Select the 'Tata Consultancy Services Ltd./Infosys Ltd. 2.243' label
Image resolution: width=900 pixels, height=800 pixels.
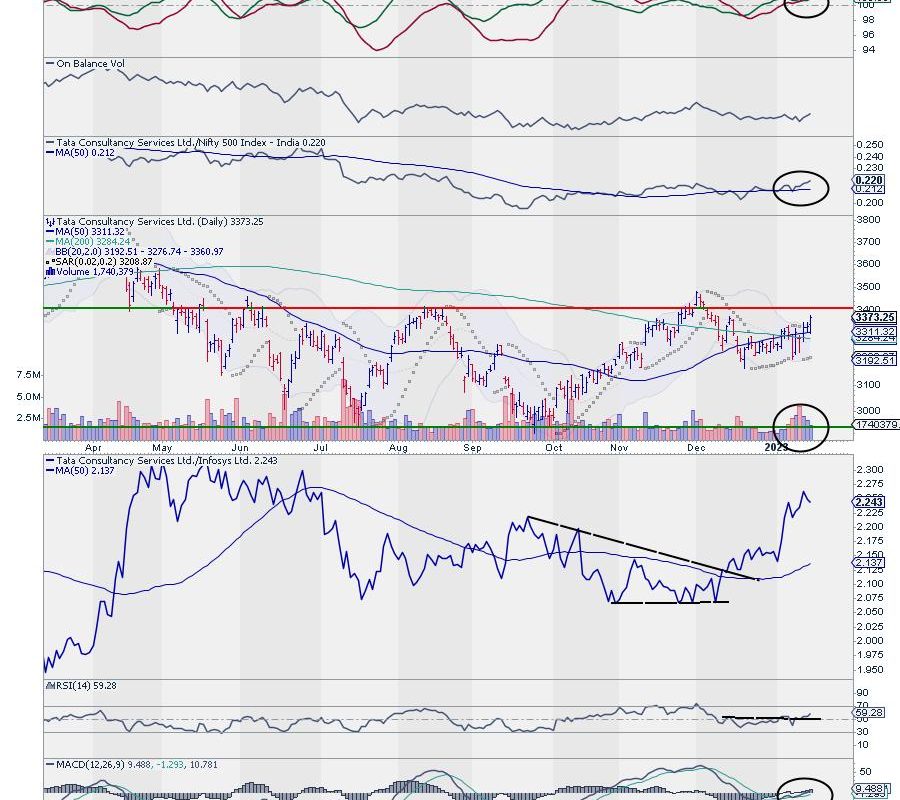[x=166, y=460]
